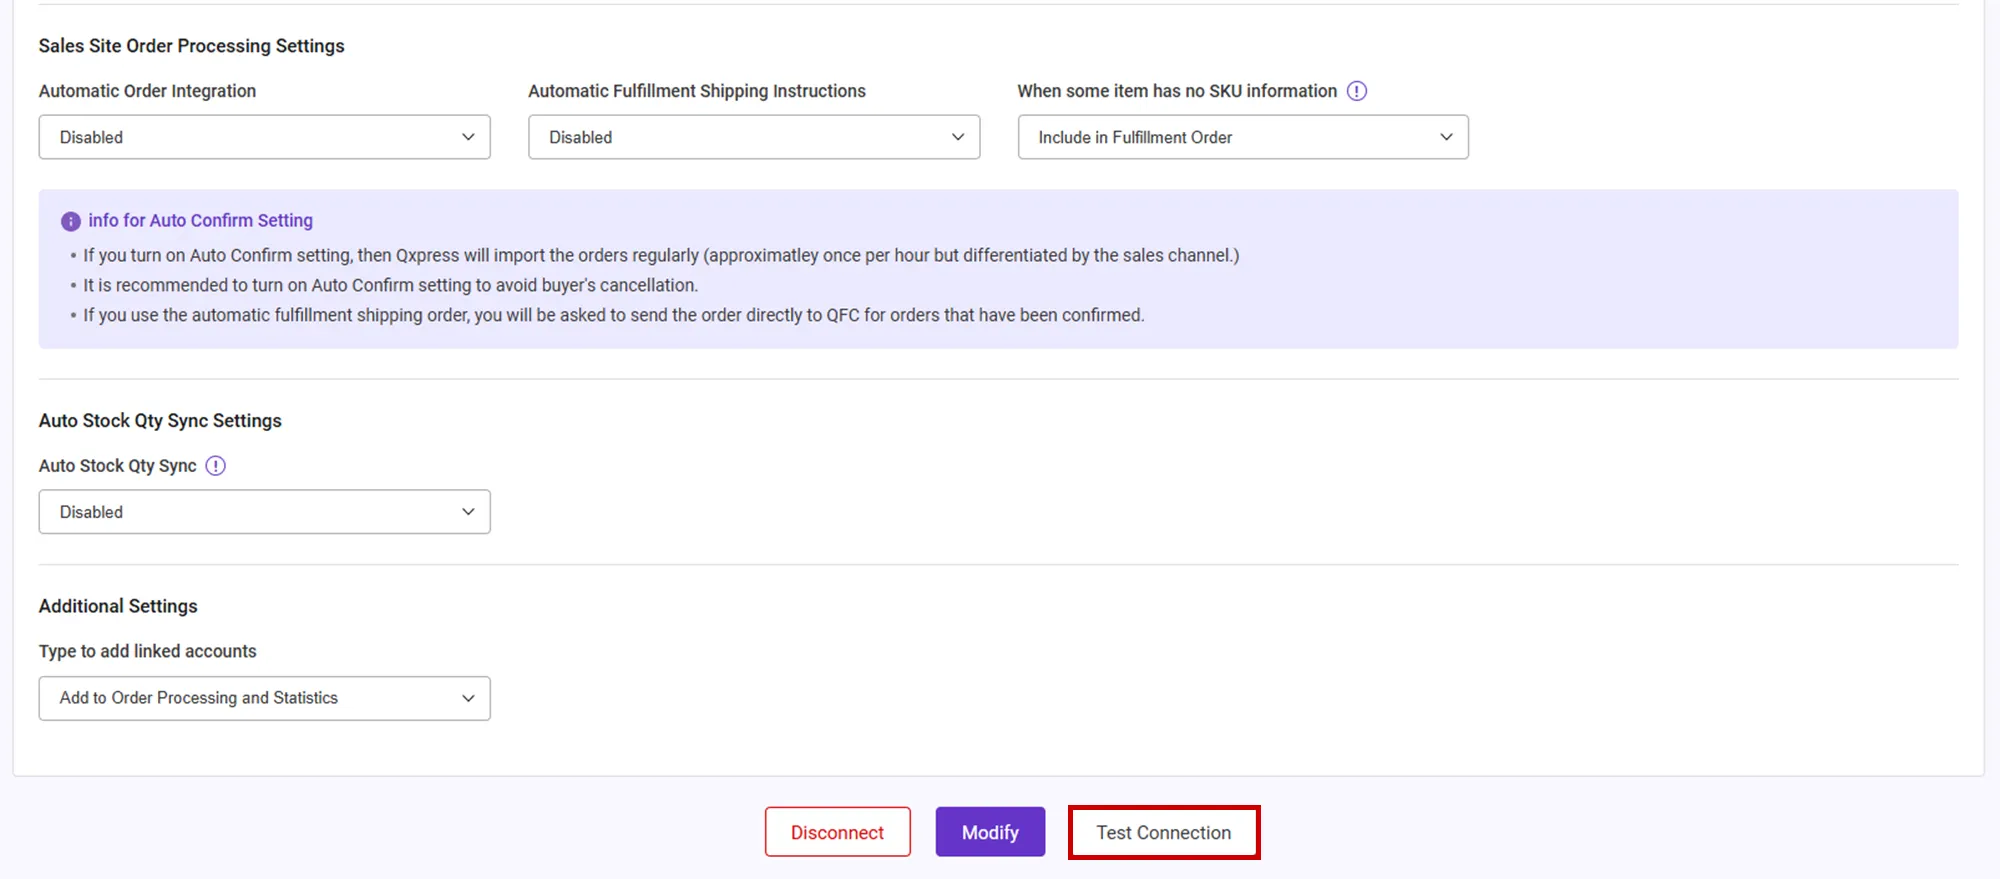Screen dimensions: 2000x879
Task: Click the Modify button
Action: pyautogui.click(x=990, y=832)
